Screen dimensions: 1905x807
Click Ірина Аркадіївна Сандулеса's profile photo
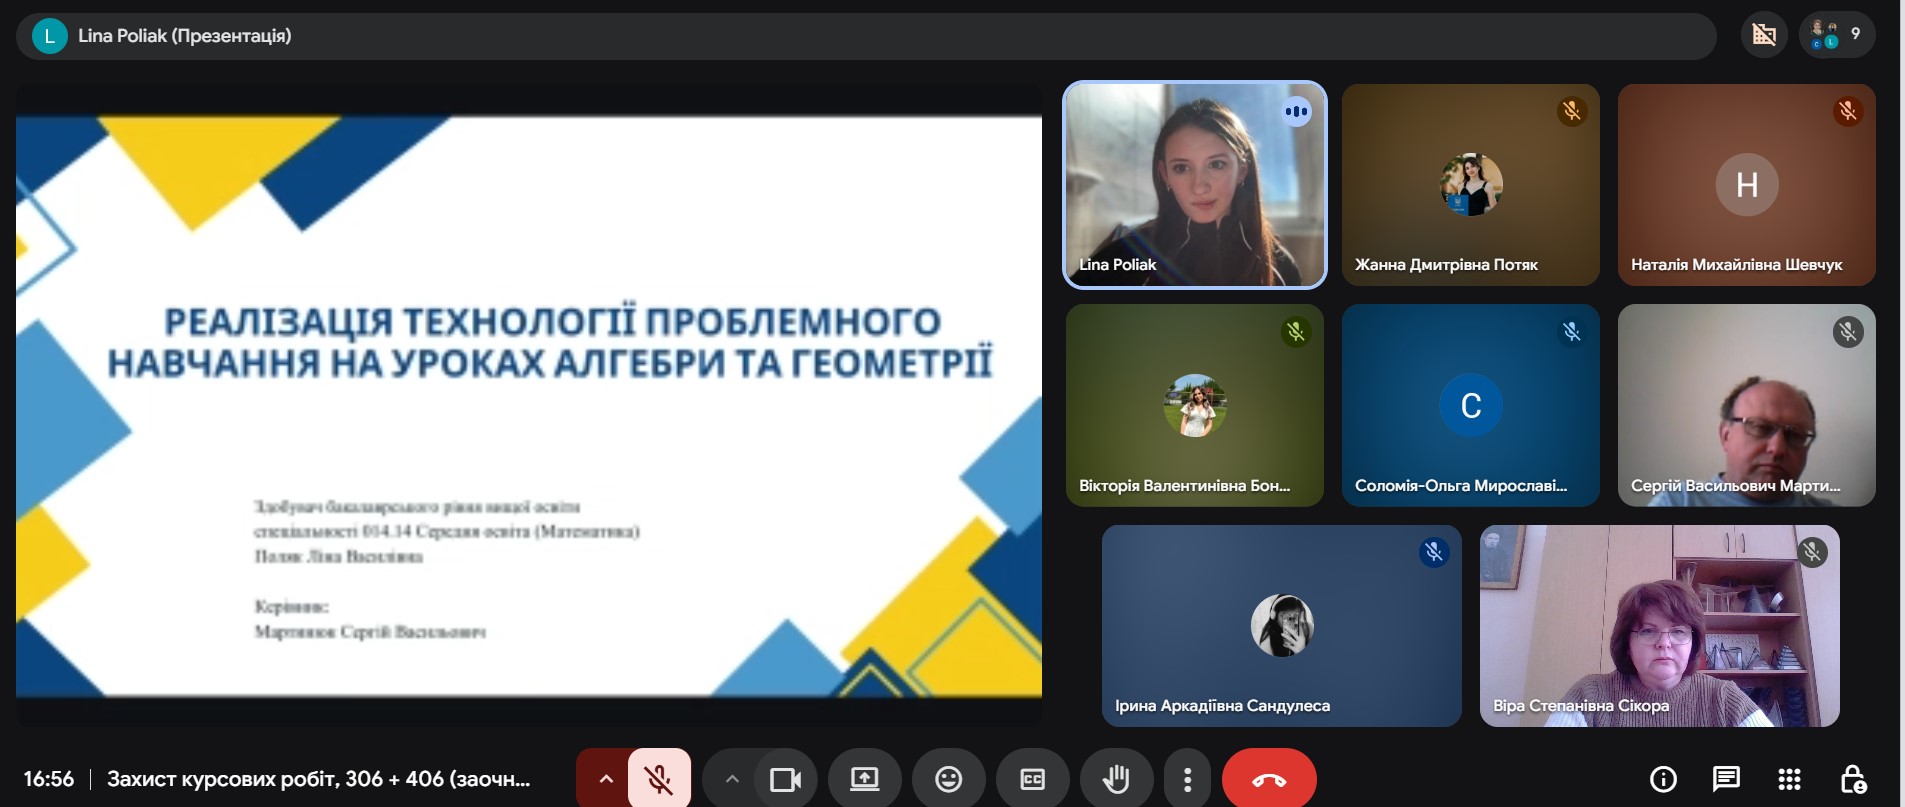[x=1281, y=626]
